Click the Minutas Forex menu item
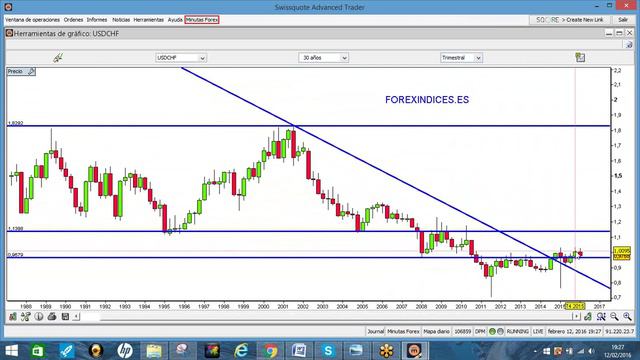 pyautogui.click(x=202, y=20)
